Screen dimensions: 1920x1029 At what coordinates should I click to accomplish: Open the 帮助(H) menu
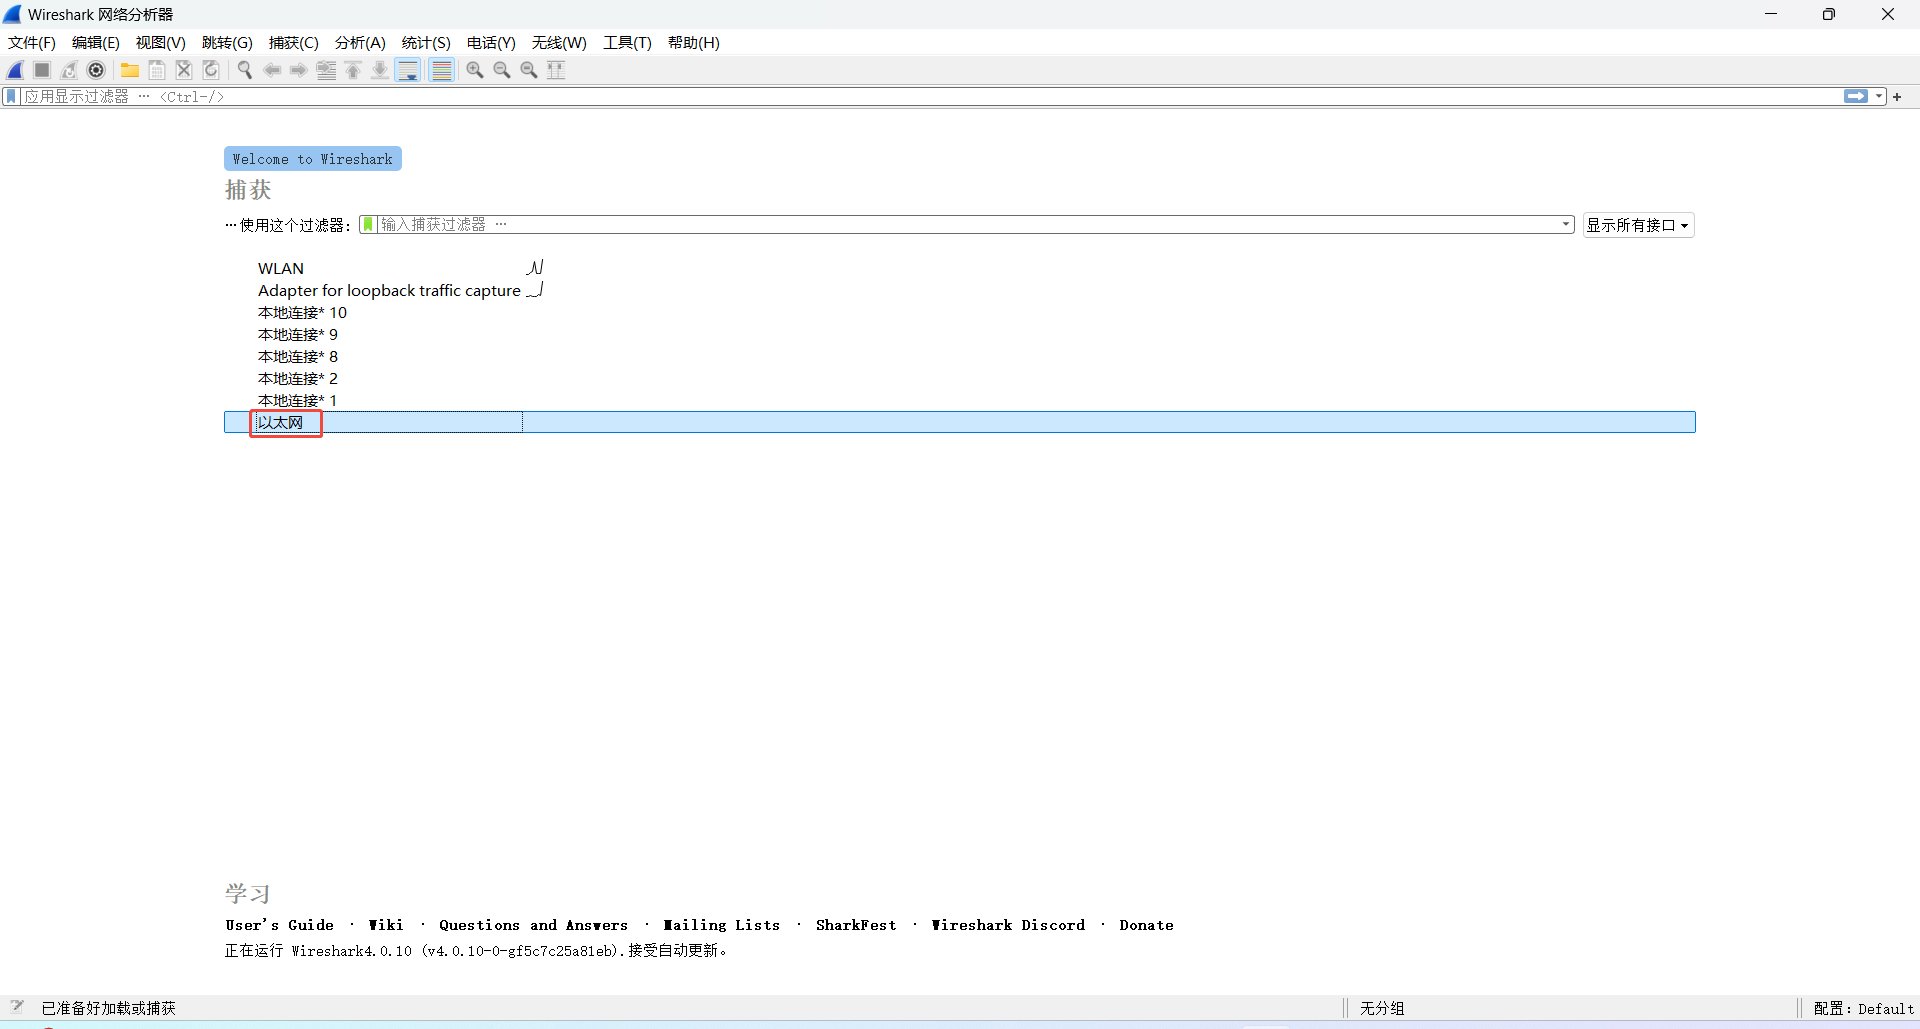694,43
